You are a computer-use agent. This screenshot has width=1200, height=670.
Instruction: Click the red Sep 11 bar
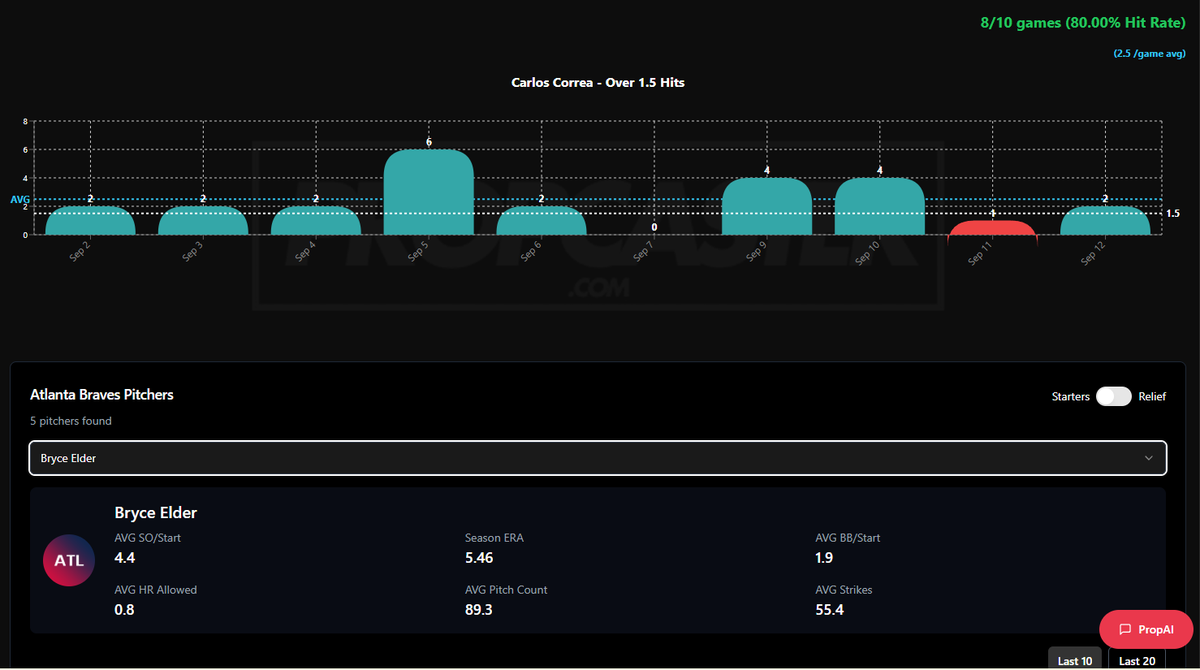(993, 228)
